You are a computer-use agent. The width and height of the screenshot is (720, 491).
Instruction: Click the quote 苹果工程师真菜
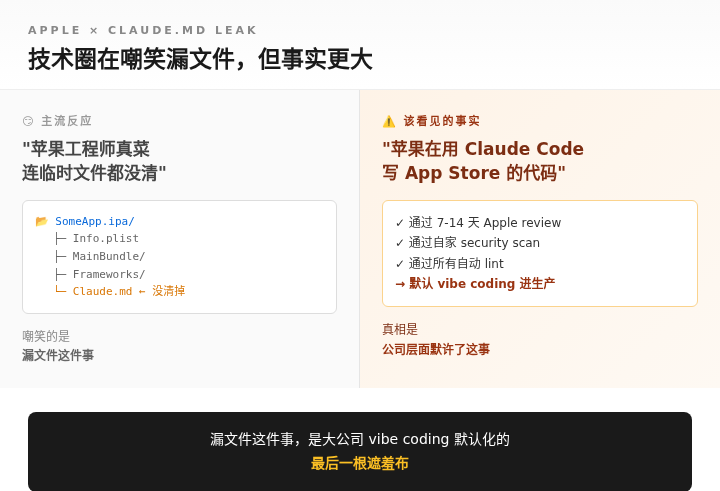click(x=86, y=149)
